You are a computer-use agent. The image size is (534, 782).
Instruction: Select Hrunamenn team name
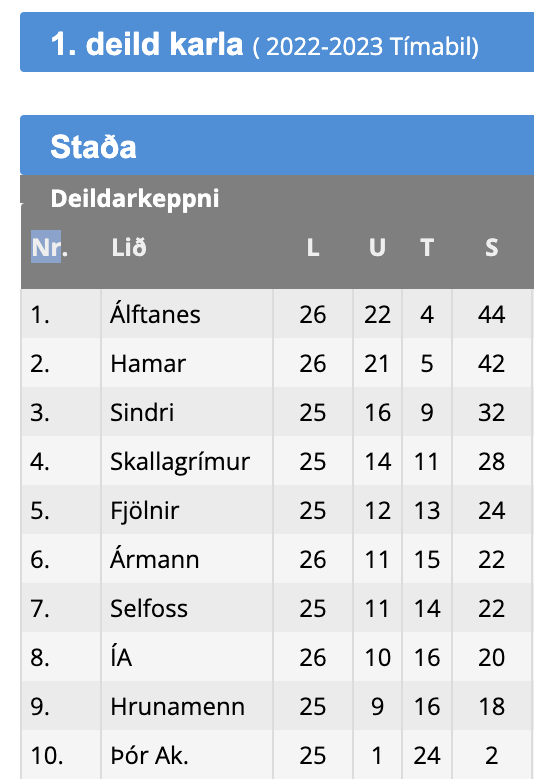(178, 707)
